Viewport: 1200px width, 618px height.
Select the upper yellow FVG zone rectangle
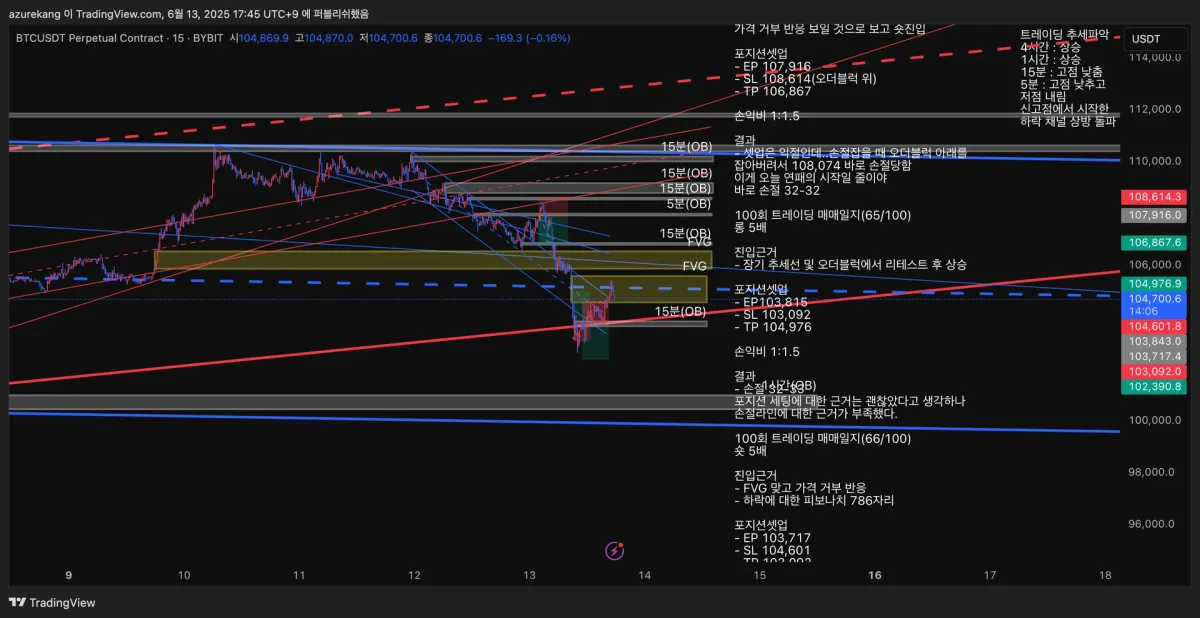click(433, 260)
